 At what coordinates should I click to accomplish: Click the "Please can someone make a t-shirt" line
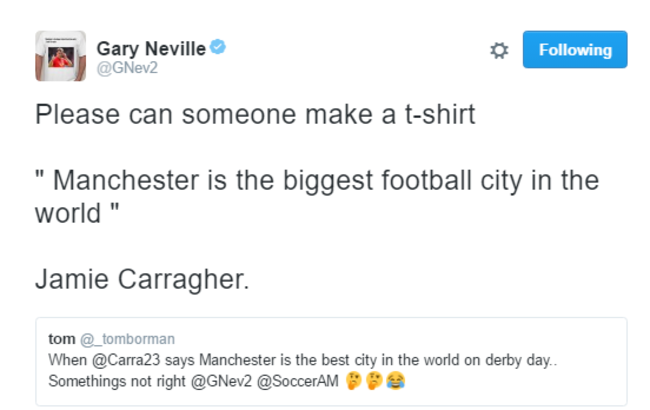(255, 115)
